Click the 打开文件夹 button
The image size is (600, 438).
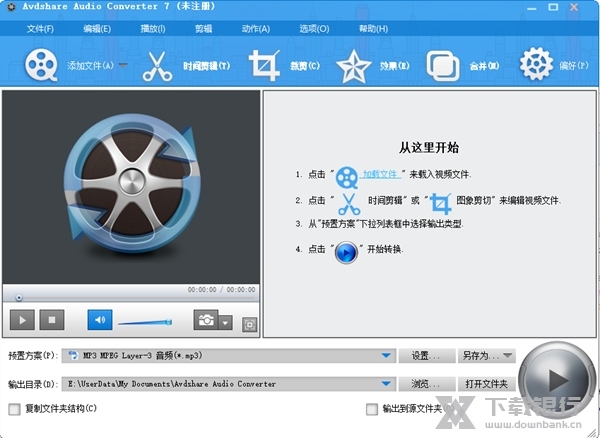pyautogui.click(x=486, y=384)
